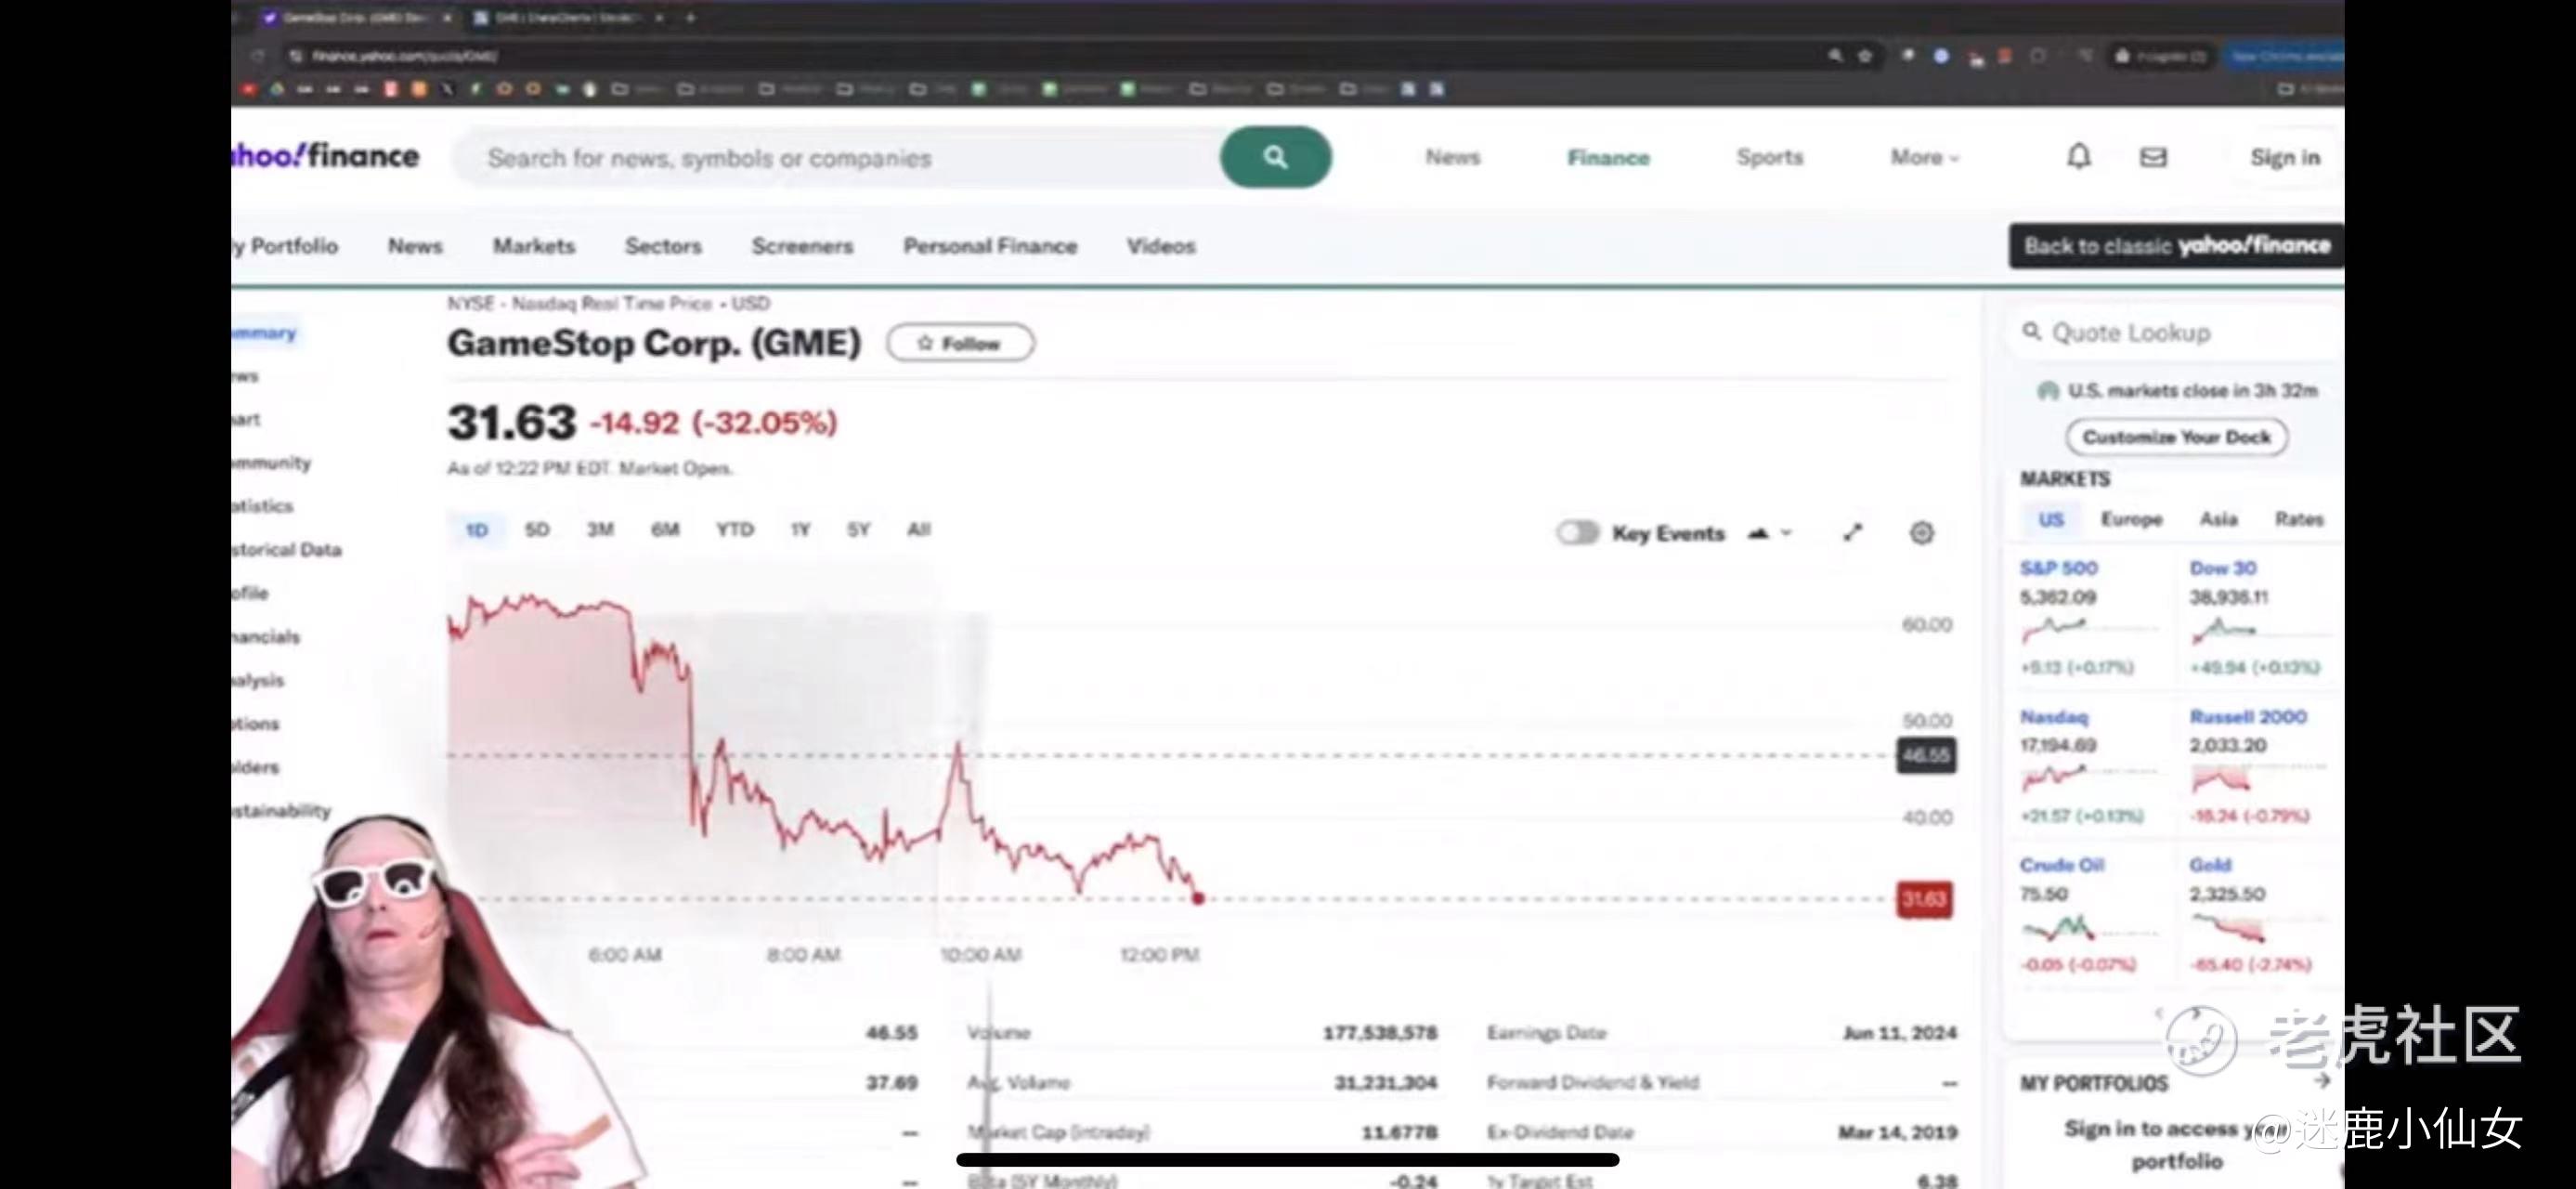Viewport: 2576px width, 1189px height.
Task: Switch markets to the Rates tab
Action: 2299,520
